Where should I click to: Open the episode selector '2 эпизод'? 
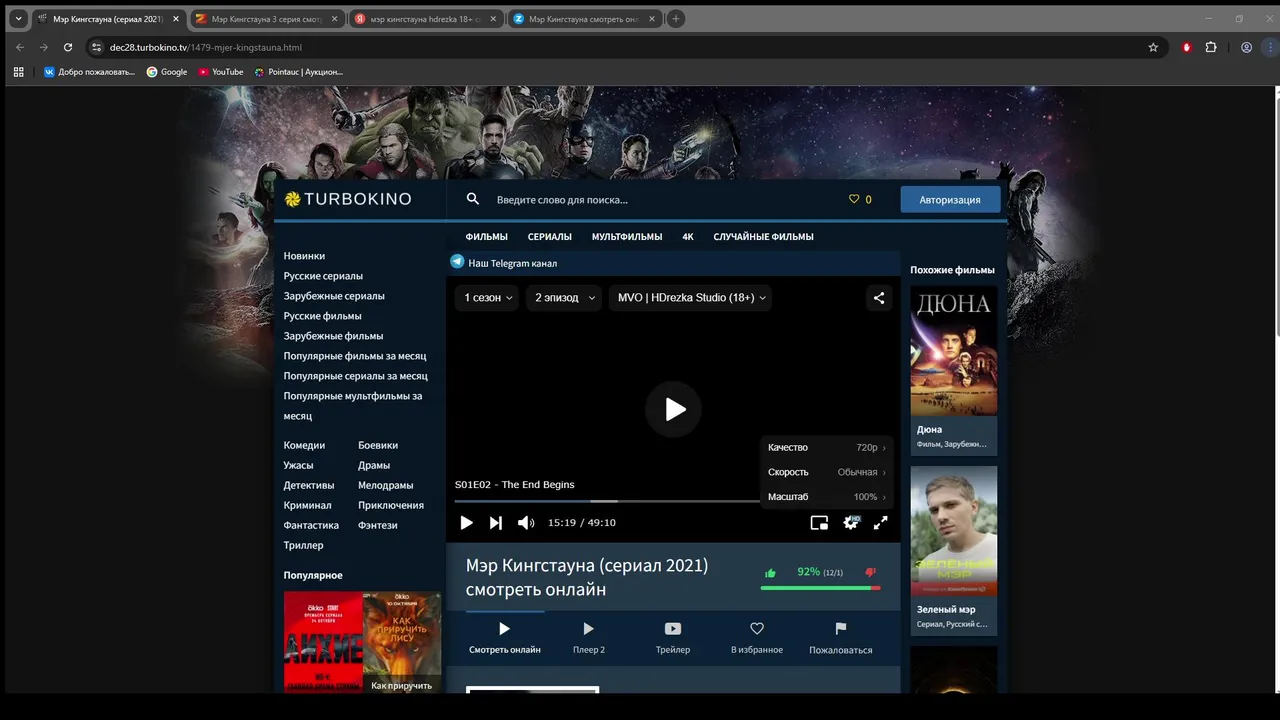tap(565, 298)
